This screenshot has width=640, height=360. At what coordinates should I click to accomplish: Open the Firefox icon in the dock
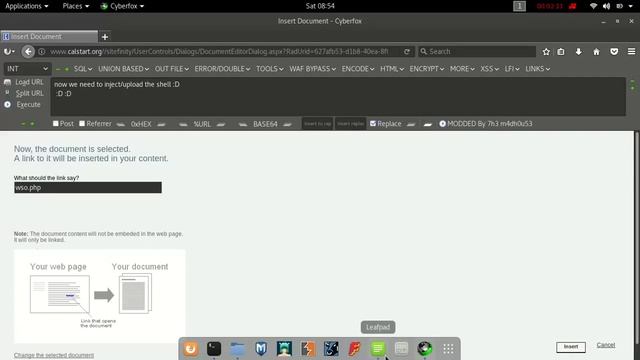click(191, 349)
